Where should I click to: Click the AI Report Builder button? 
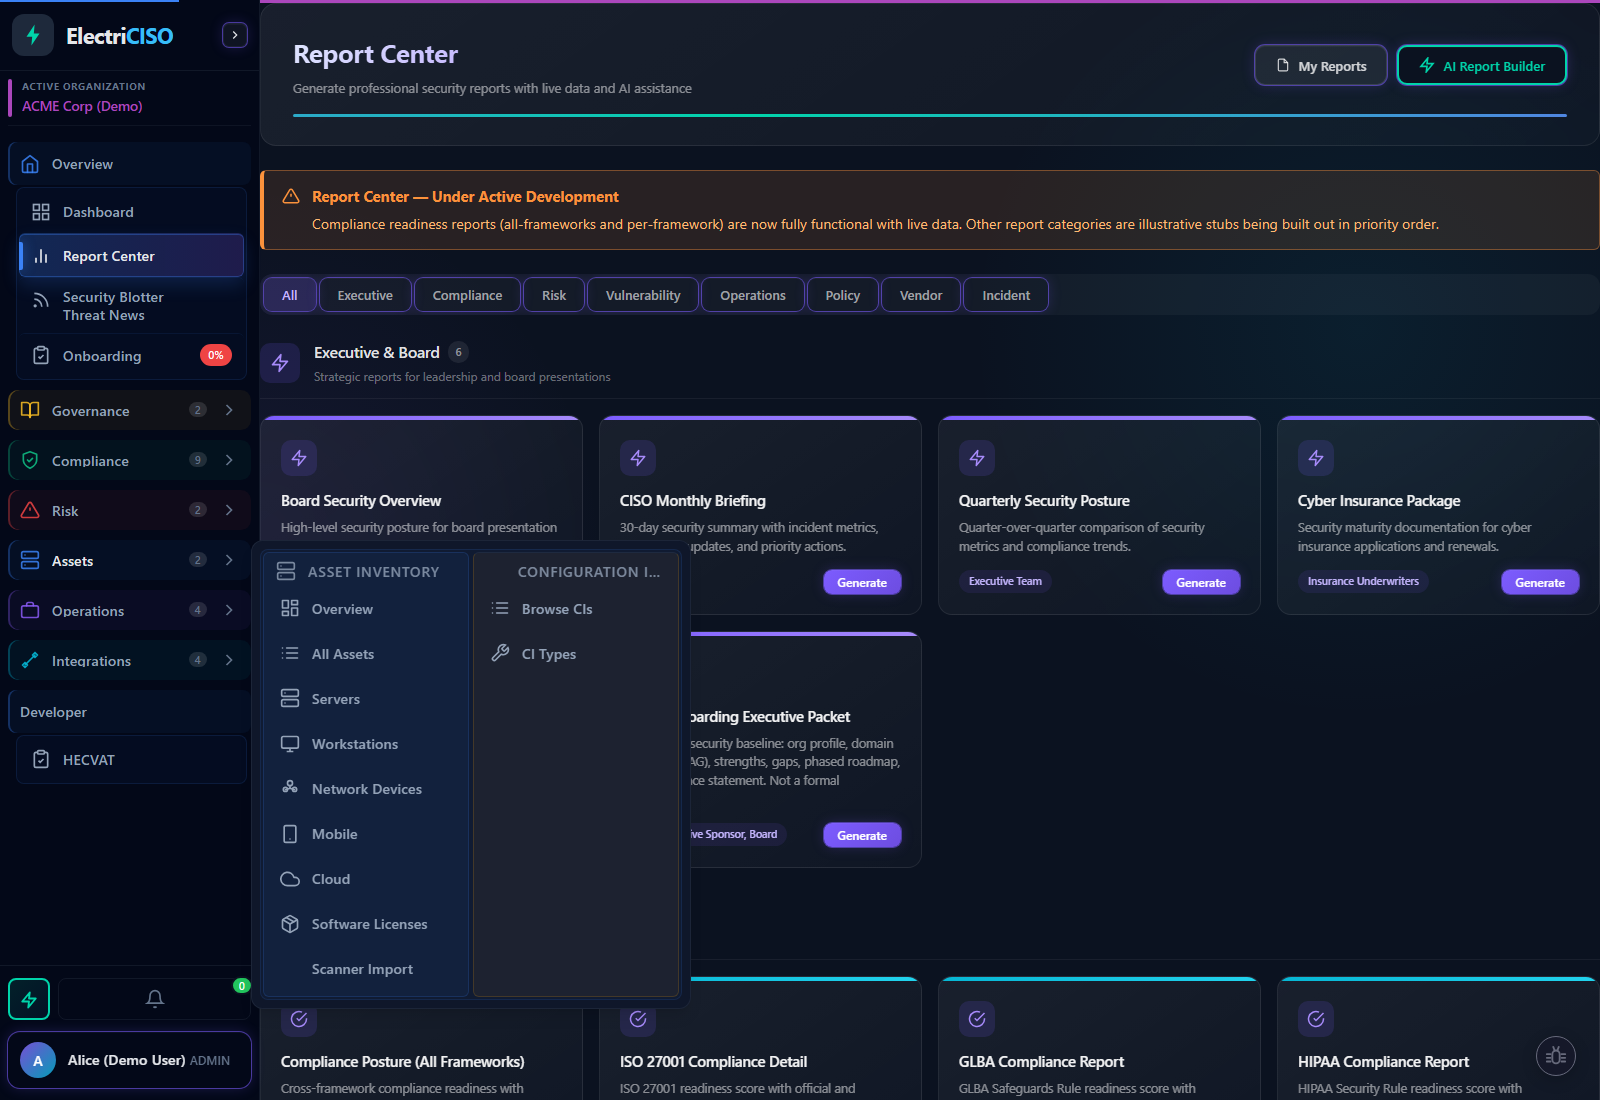click(x=1481, y=65)
